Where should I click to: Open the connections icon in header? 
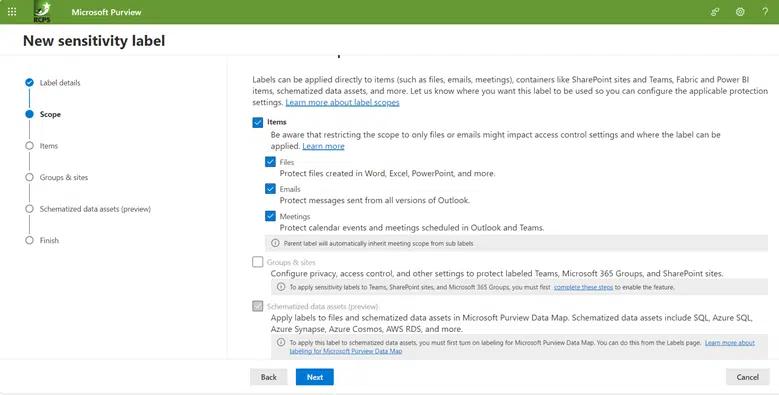click(x=715, y=12)
